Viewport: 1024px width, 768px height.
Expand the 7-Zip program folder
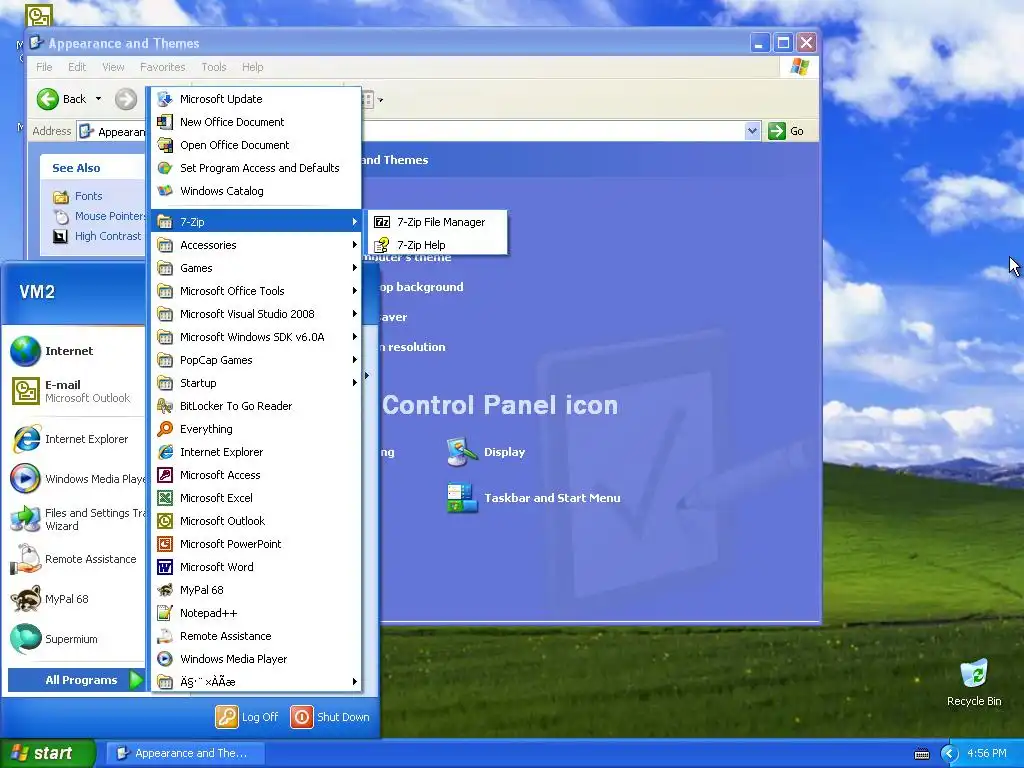[x=256, y=222]
